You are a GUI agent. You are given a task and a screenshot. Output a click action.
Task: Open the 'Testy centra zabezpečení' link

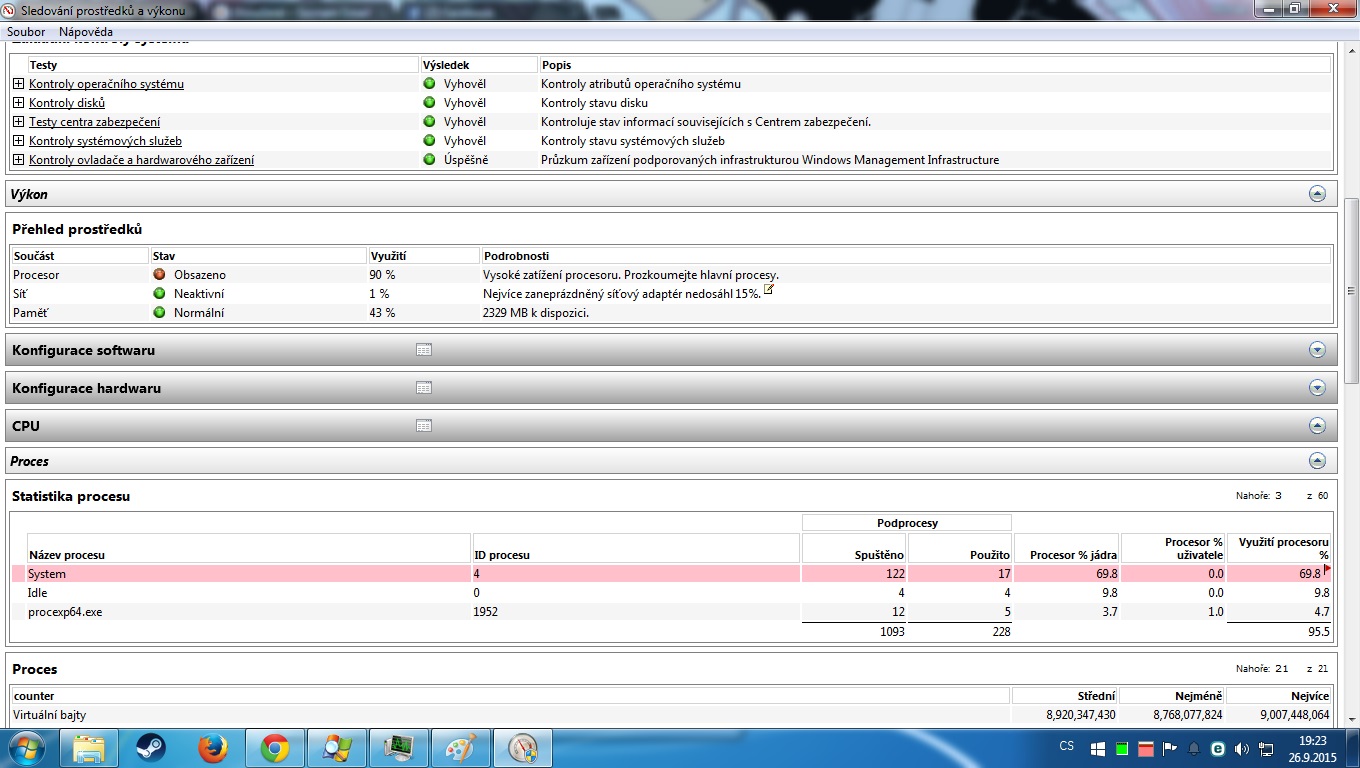click(x=95, y=122)
